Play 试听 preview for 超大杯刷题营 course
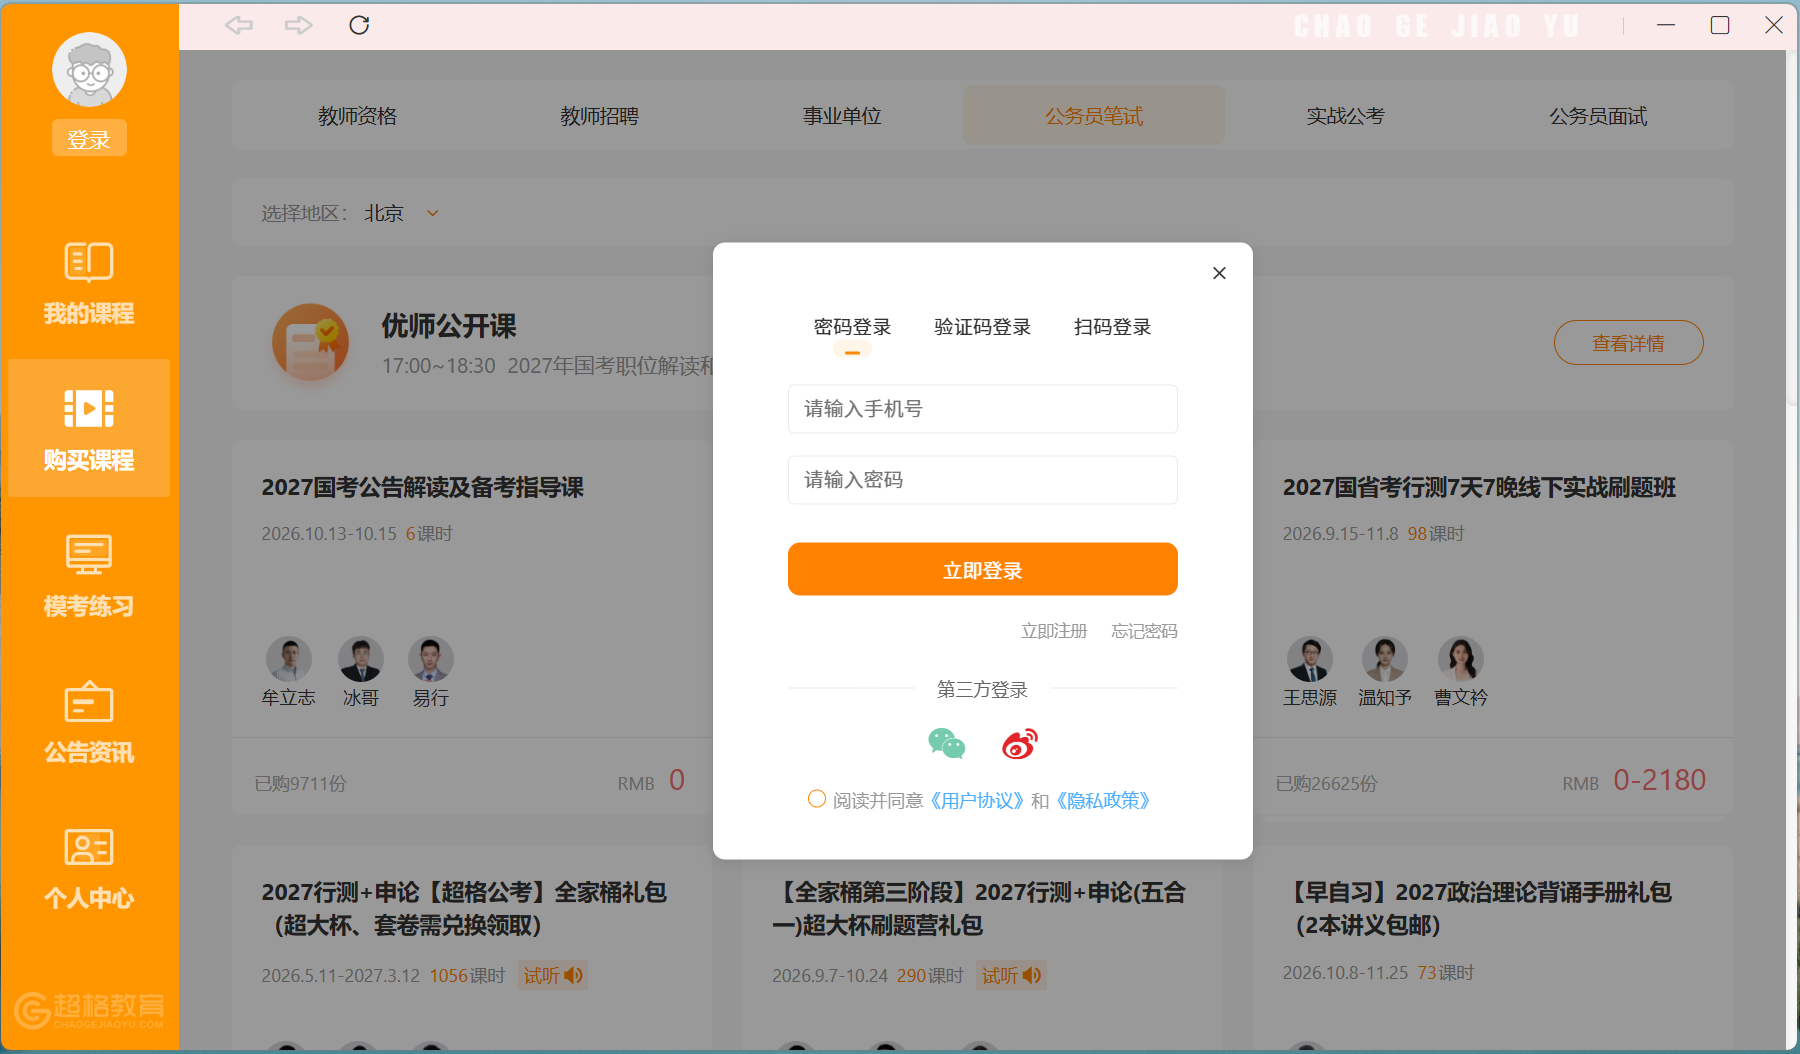The height and width of the screenshot is (1054, 1800). [x=1011, y=975]
